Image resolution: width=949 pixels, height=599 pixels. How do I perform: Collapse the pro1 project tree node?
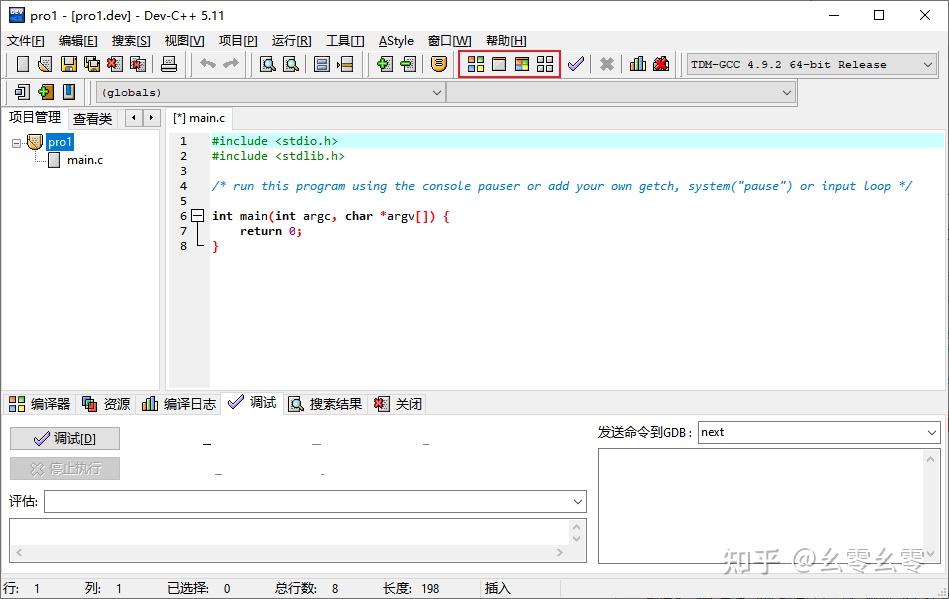pos(16,143)
